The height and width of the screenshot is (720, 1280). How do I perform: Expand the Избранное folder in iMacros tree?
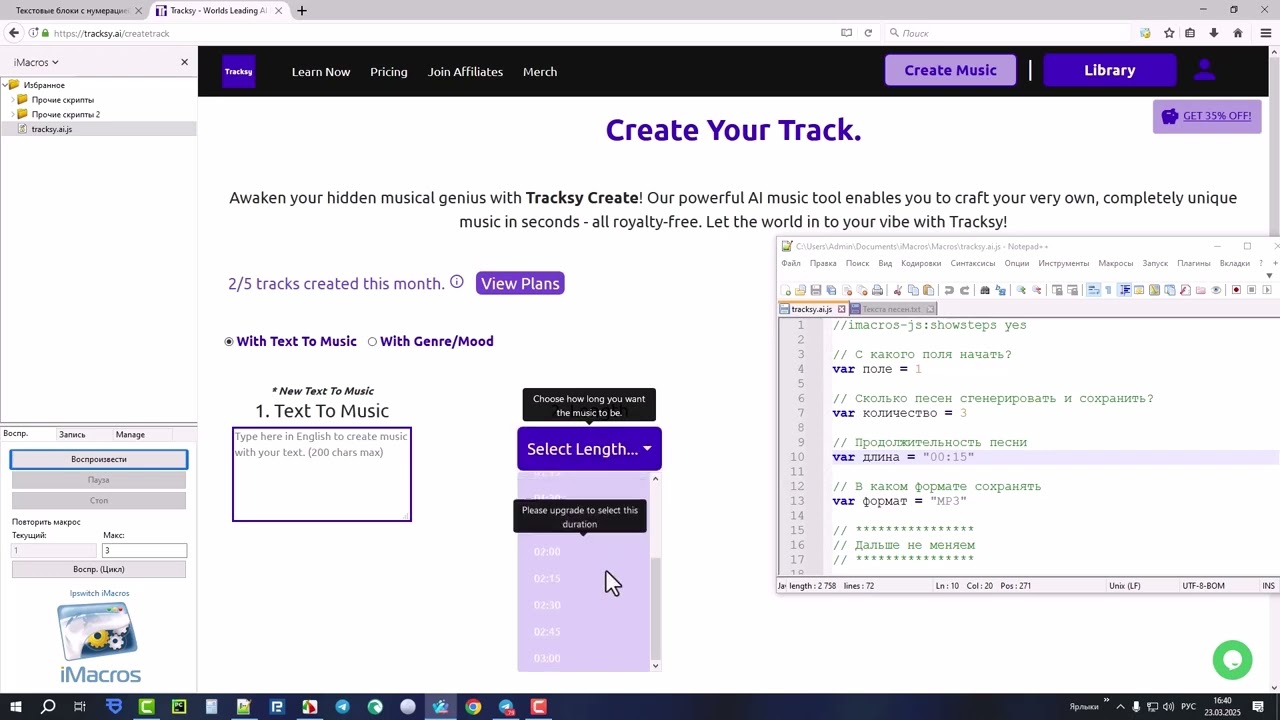(x=6, y=85)
